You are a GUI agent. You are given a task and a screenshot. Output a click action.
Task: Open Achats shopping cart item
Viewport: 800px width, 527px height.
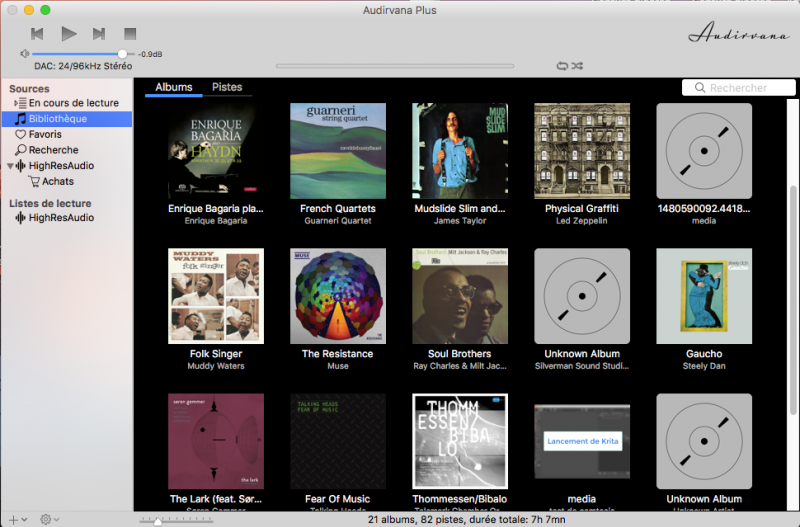(x=51, y=182)
